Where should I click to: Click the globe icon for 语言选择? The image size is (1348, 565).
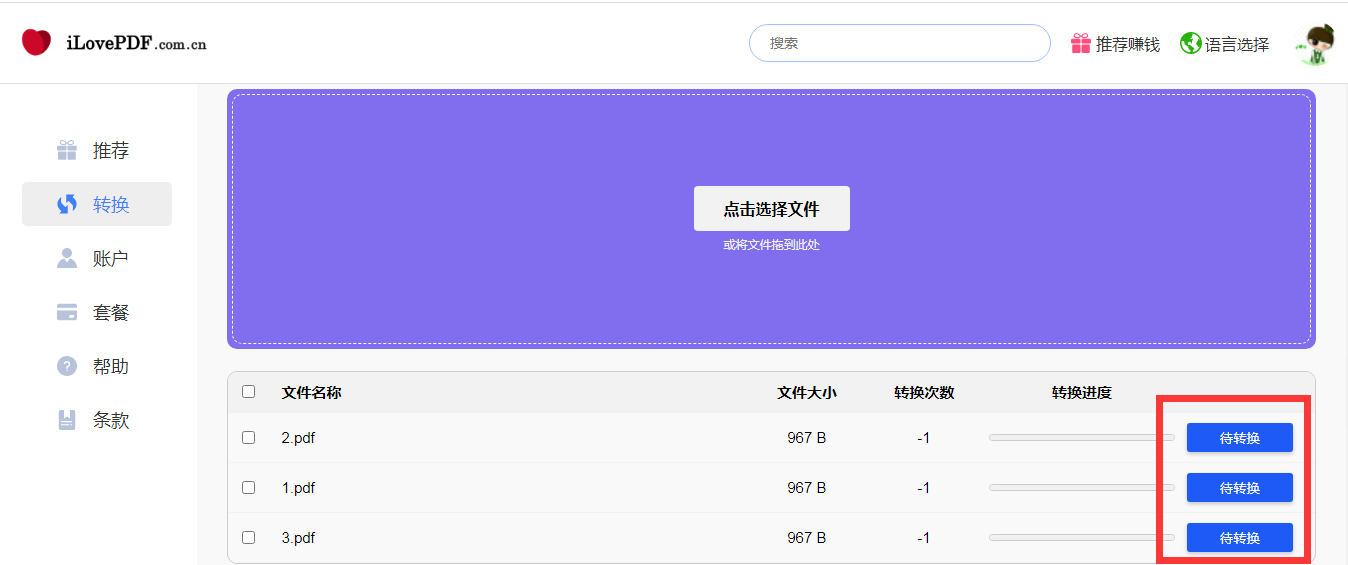click(1190, 44)
